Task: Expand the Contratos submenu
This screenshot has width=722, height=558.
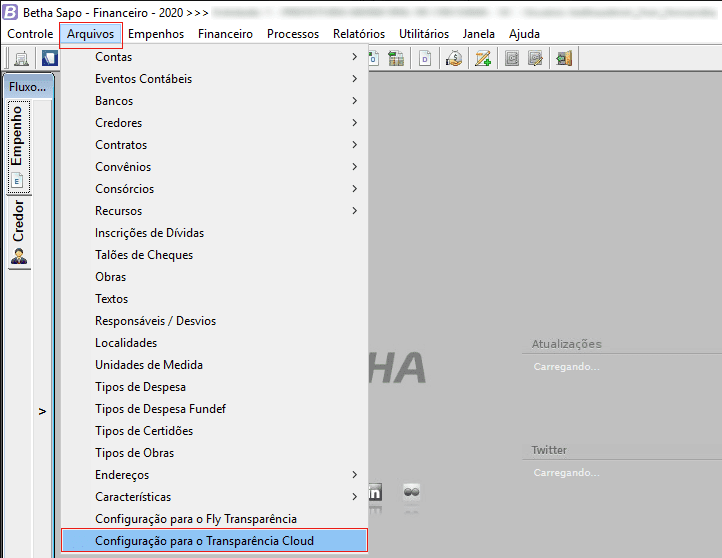Action: 215,145
